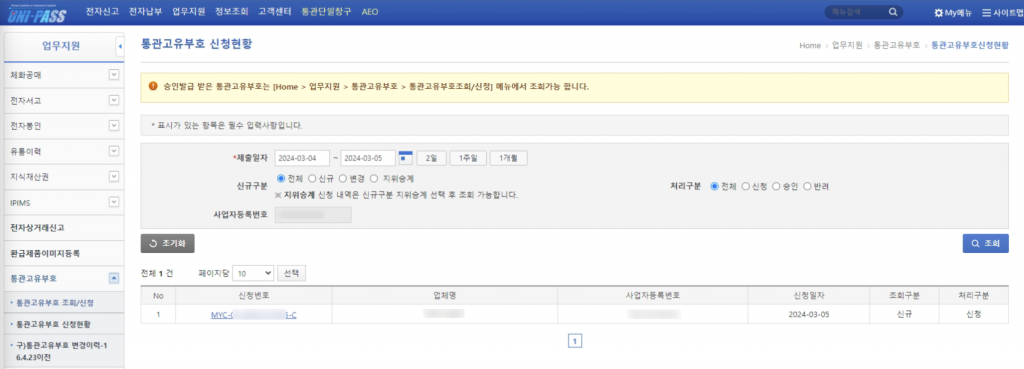1024x369 pixels.
Task: Open application number link MYC-
Action: (253, 314)
